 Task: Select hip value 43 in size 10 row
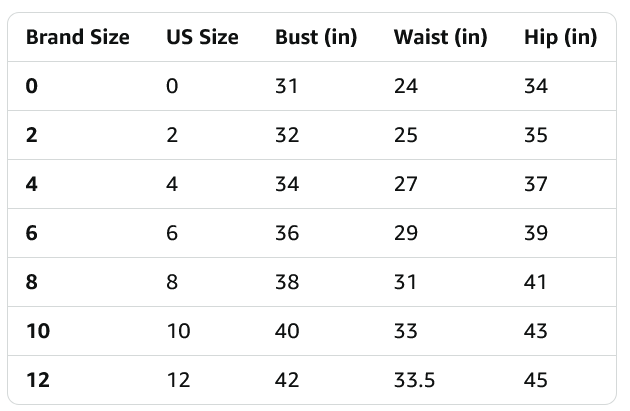[x=536, y=331]
